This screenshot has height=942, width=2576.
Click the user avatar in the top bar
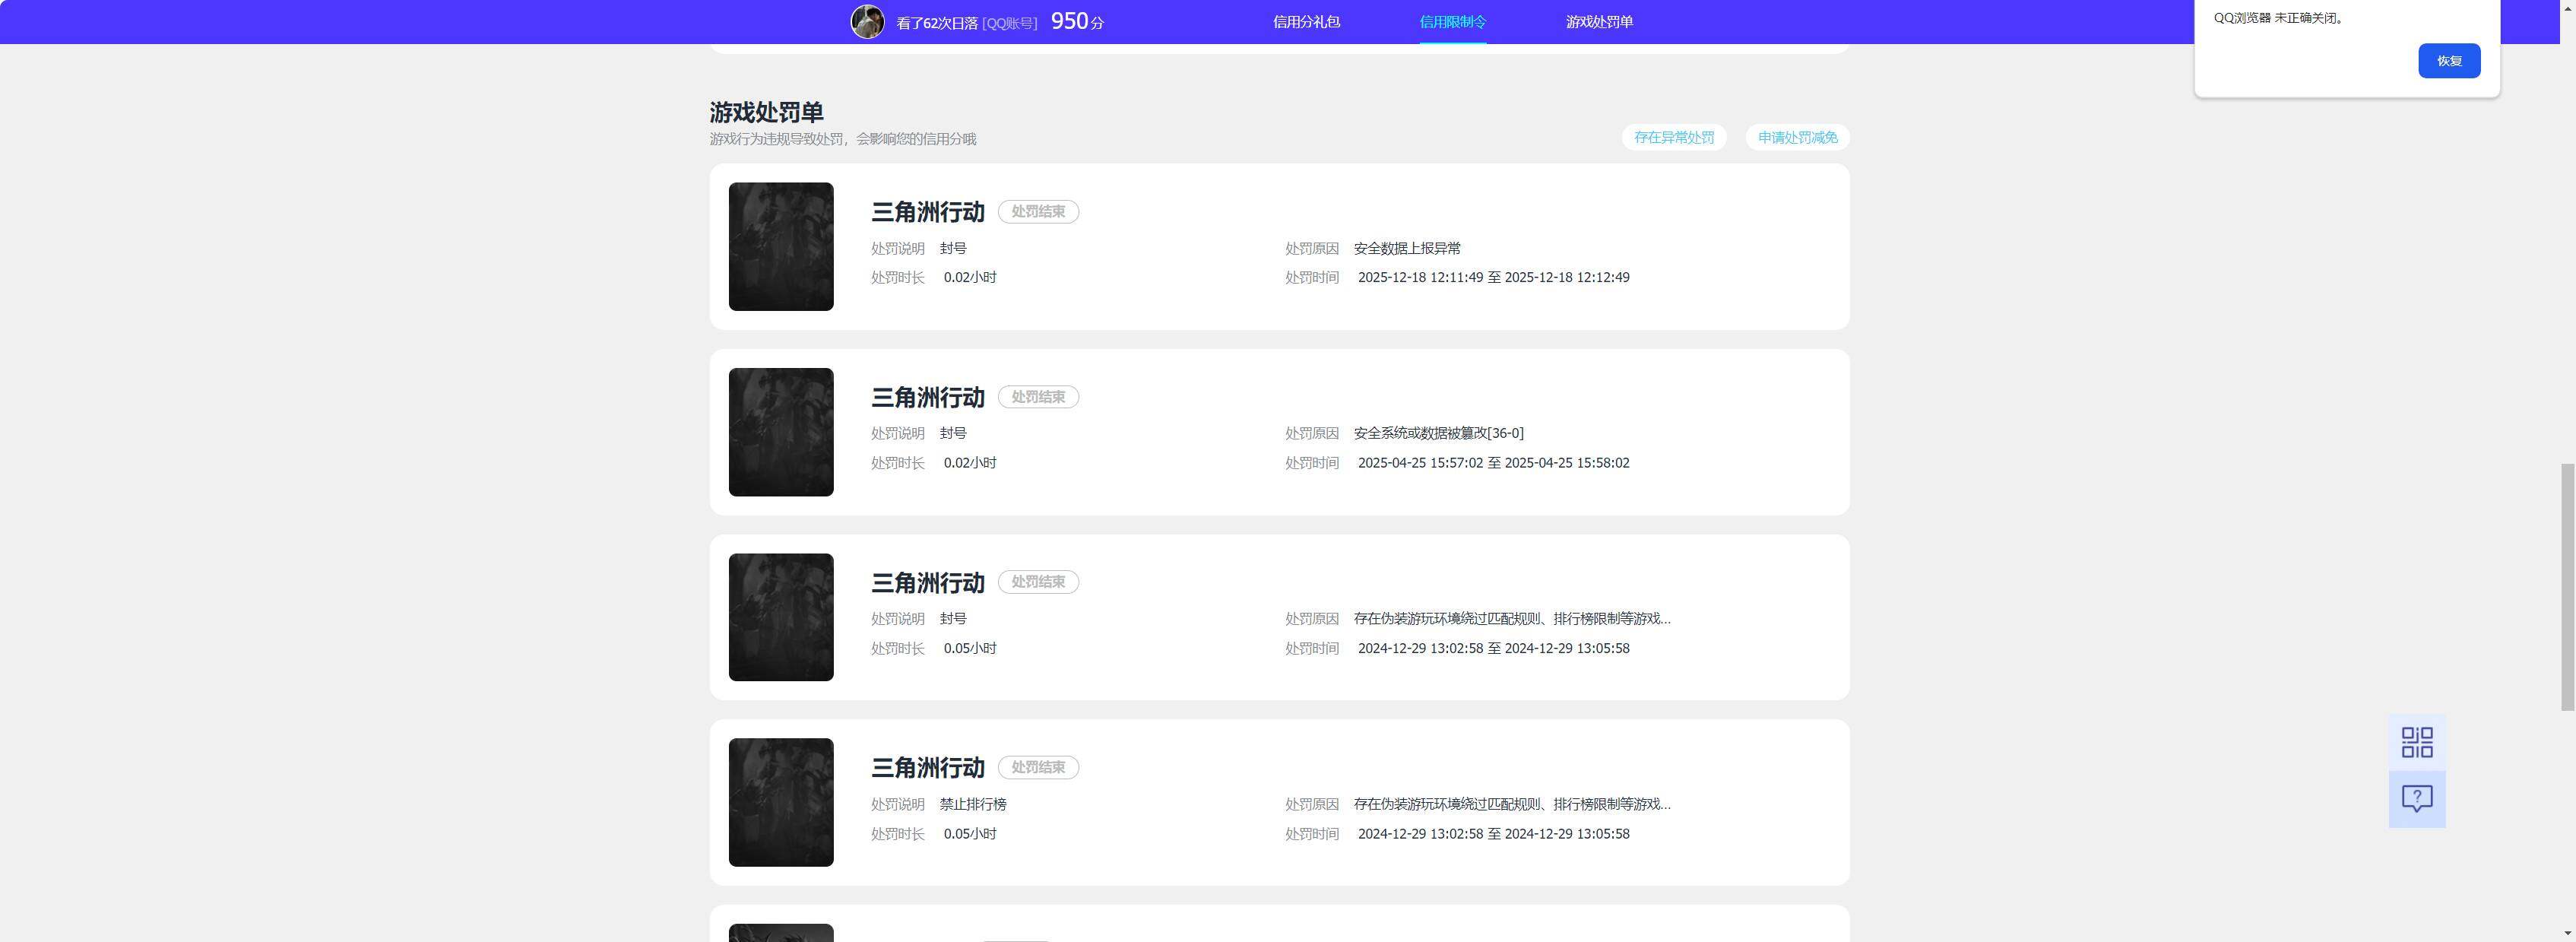[x=867, y=22]
